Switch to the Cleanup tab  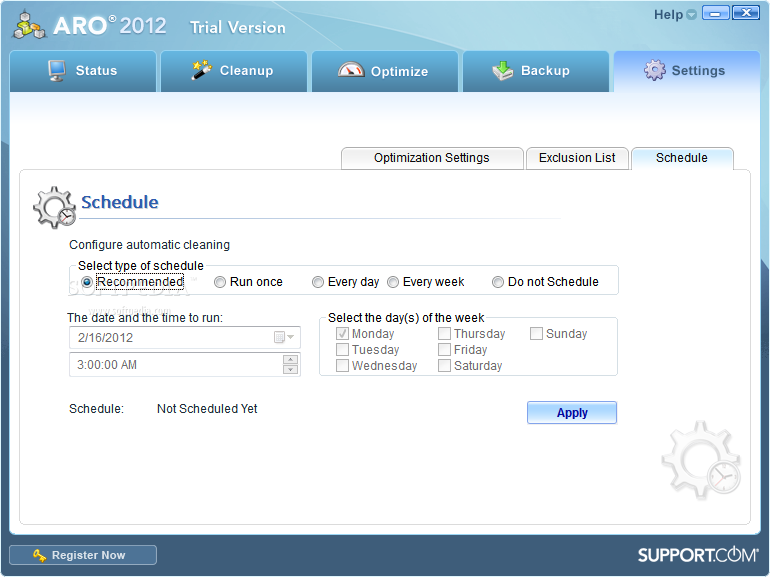tap(234, 71)
